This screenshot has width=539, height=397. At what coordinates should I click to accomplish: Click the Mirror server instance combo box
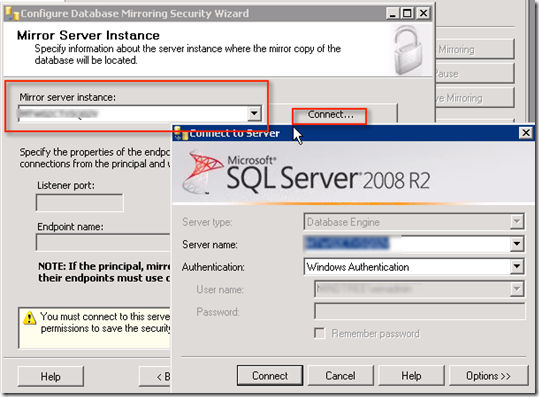(140, 113)
